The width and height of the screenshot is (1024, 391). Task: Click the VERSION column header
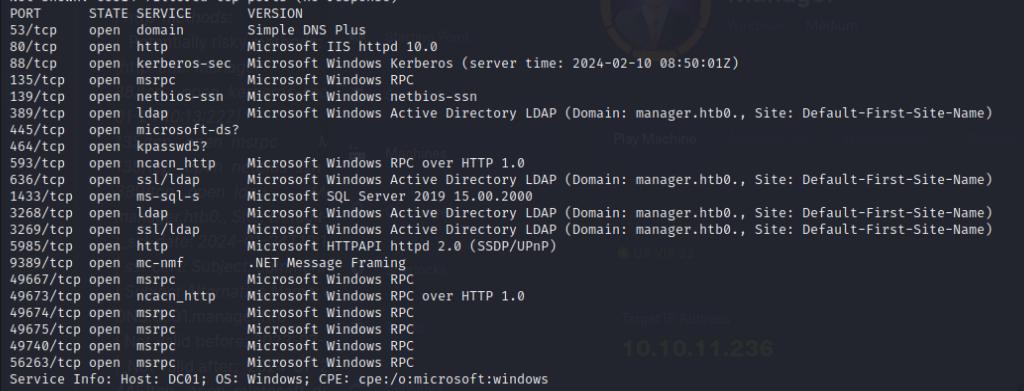point(275,13)
